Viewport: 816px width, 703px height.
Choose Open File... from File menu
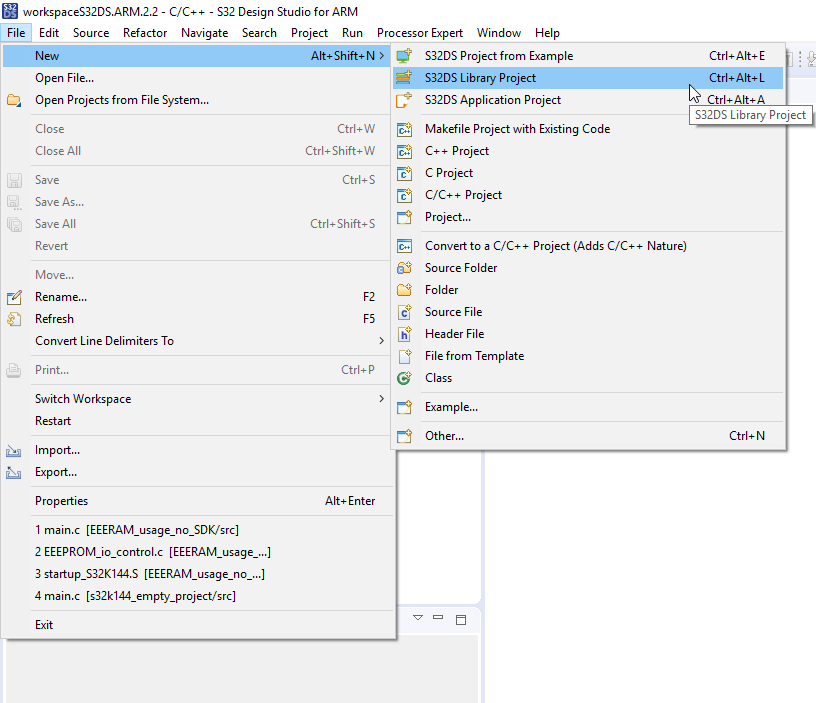198,78
